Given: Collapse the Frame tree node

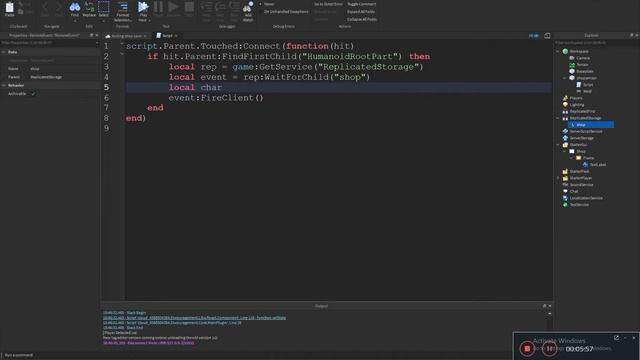Looking at the screenshot, I should [x=571, y=158].
